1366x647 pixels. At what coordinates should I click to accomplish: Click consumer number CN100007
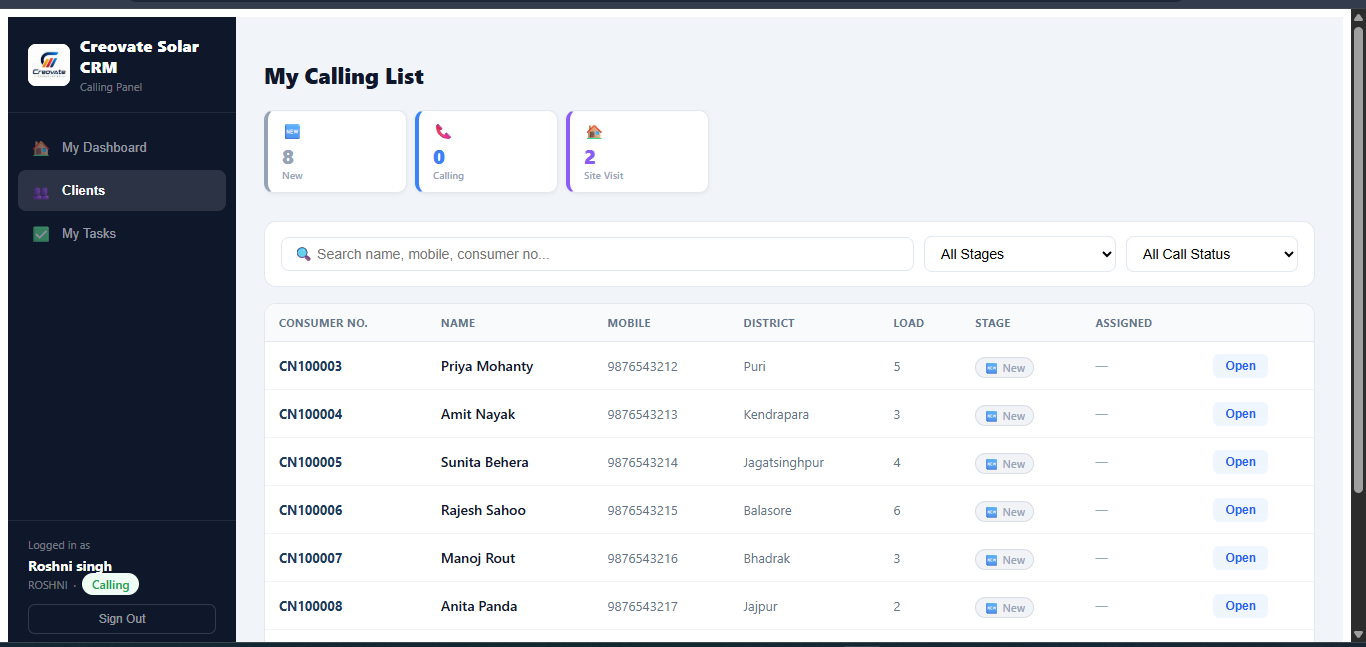pos(310,558)
